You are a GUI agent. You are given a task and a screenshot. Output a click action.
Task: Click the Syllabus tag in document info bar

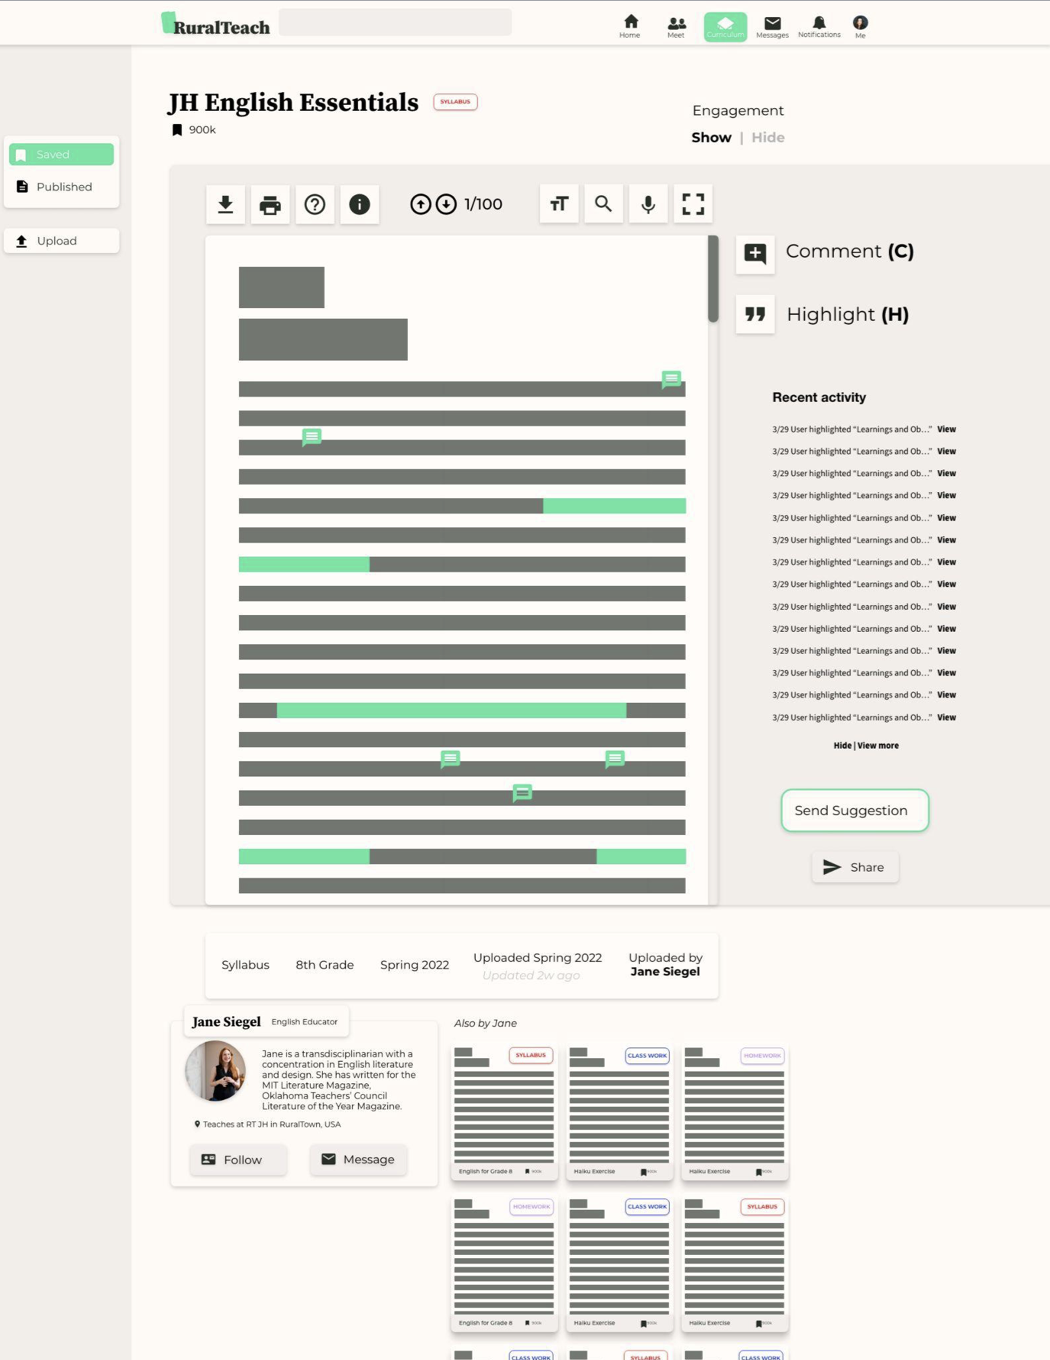point(245,965)
